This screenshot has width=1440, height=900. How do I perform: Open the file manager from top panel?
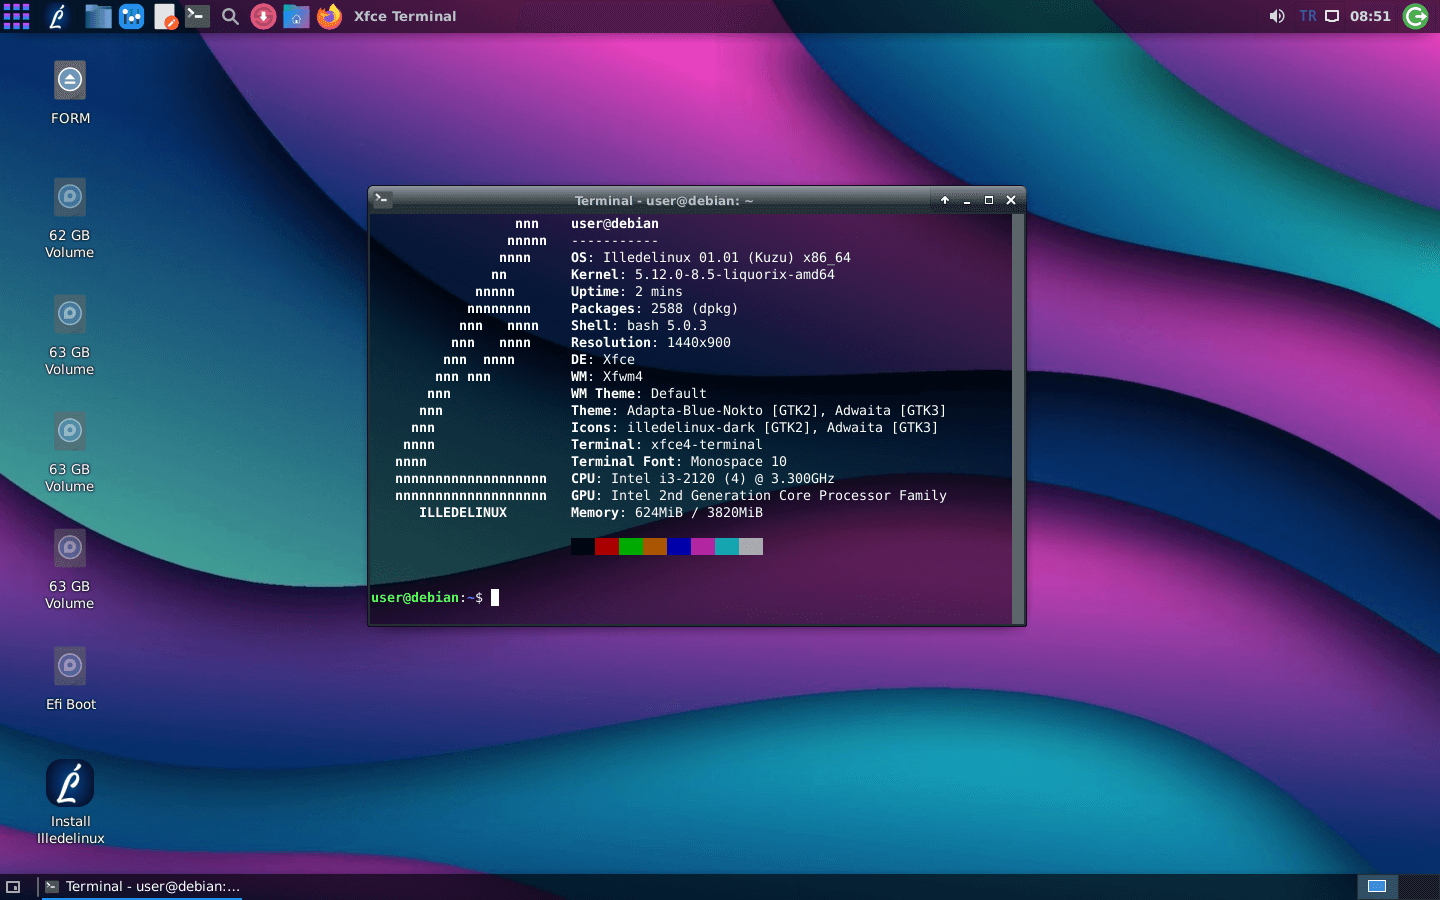tap(98, 16)
